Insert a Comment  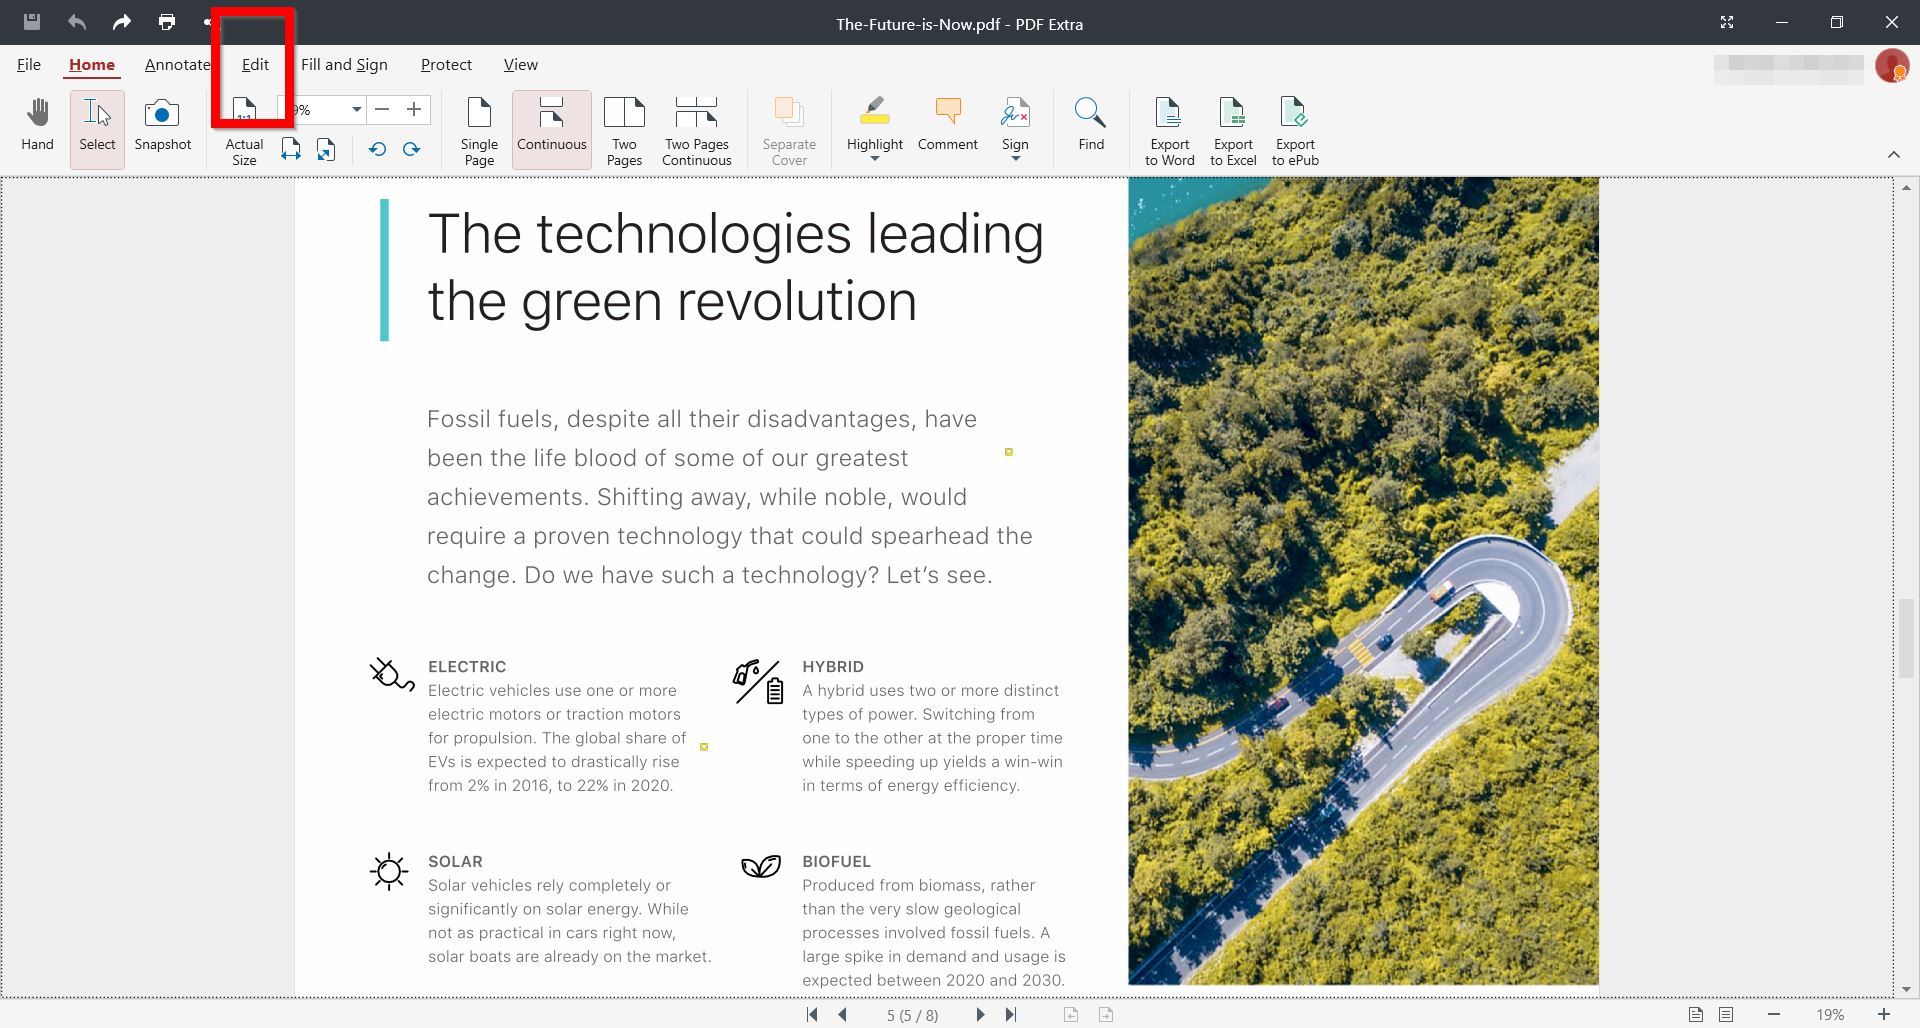(x=946, y=126)
